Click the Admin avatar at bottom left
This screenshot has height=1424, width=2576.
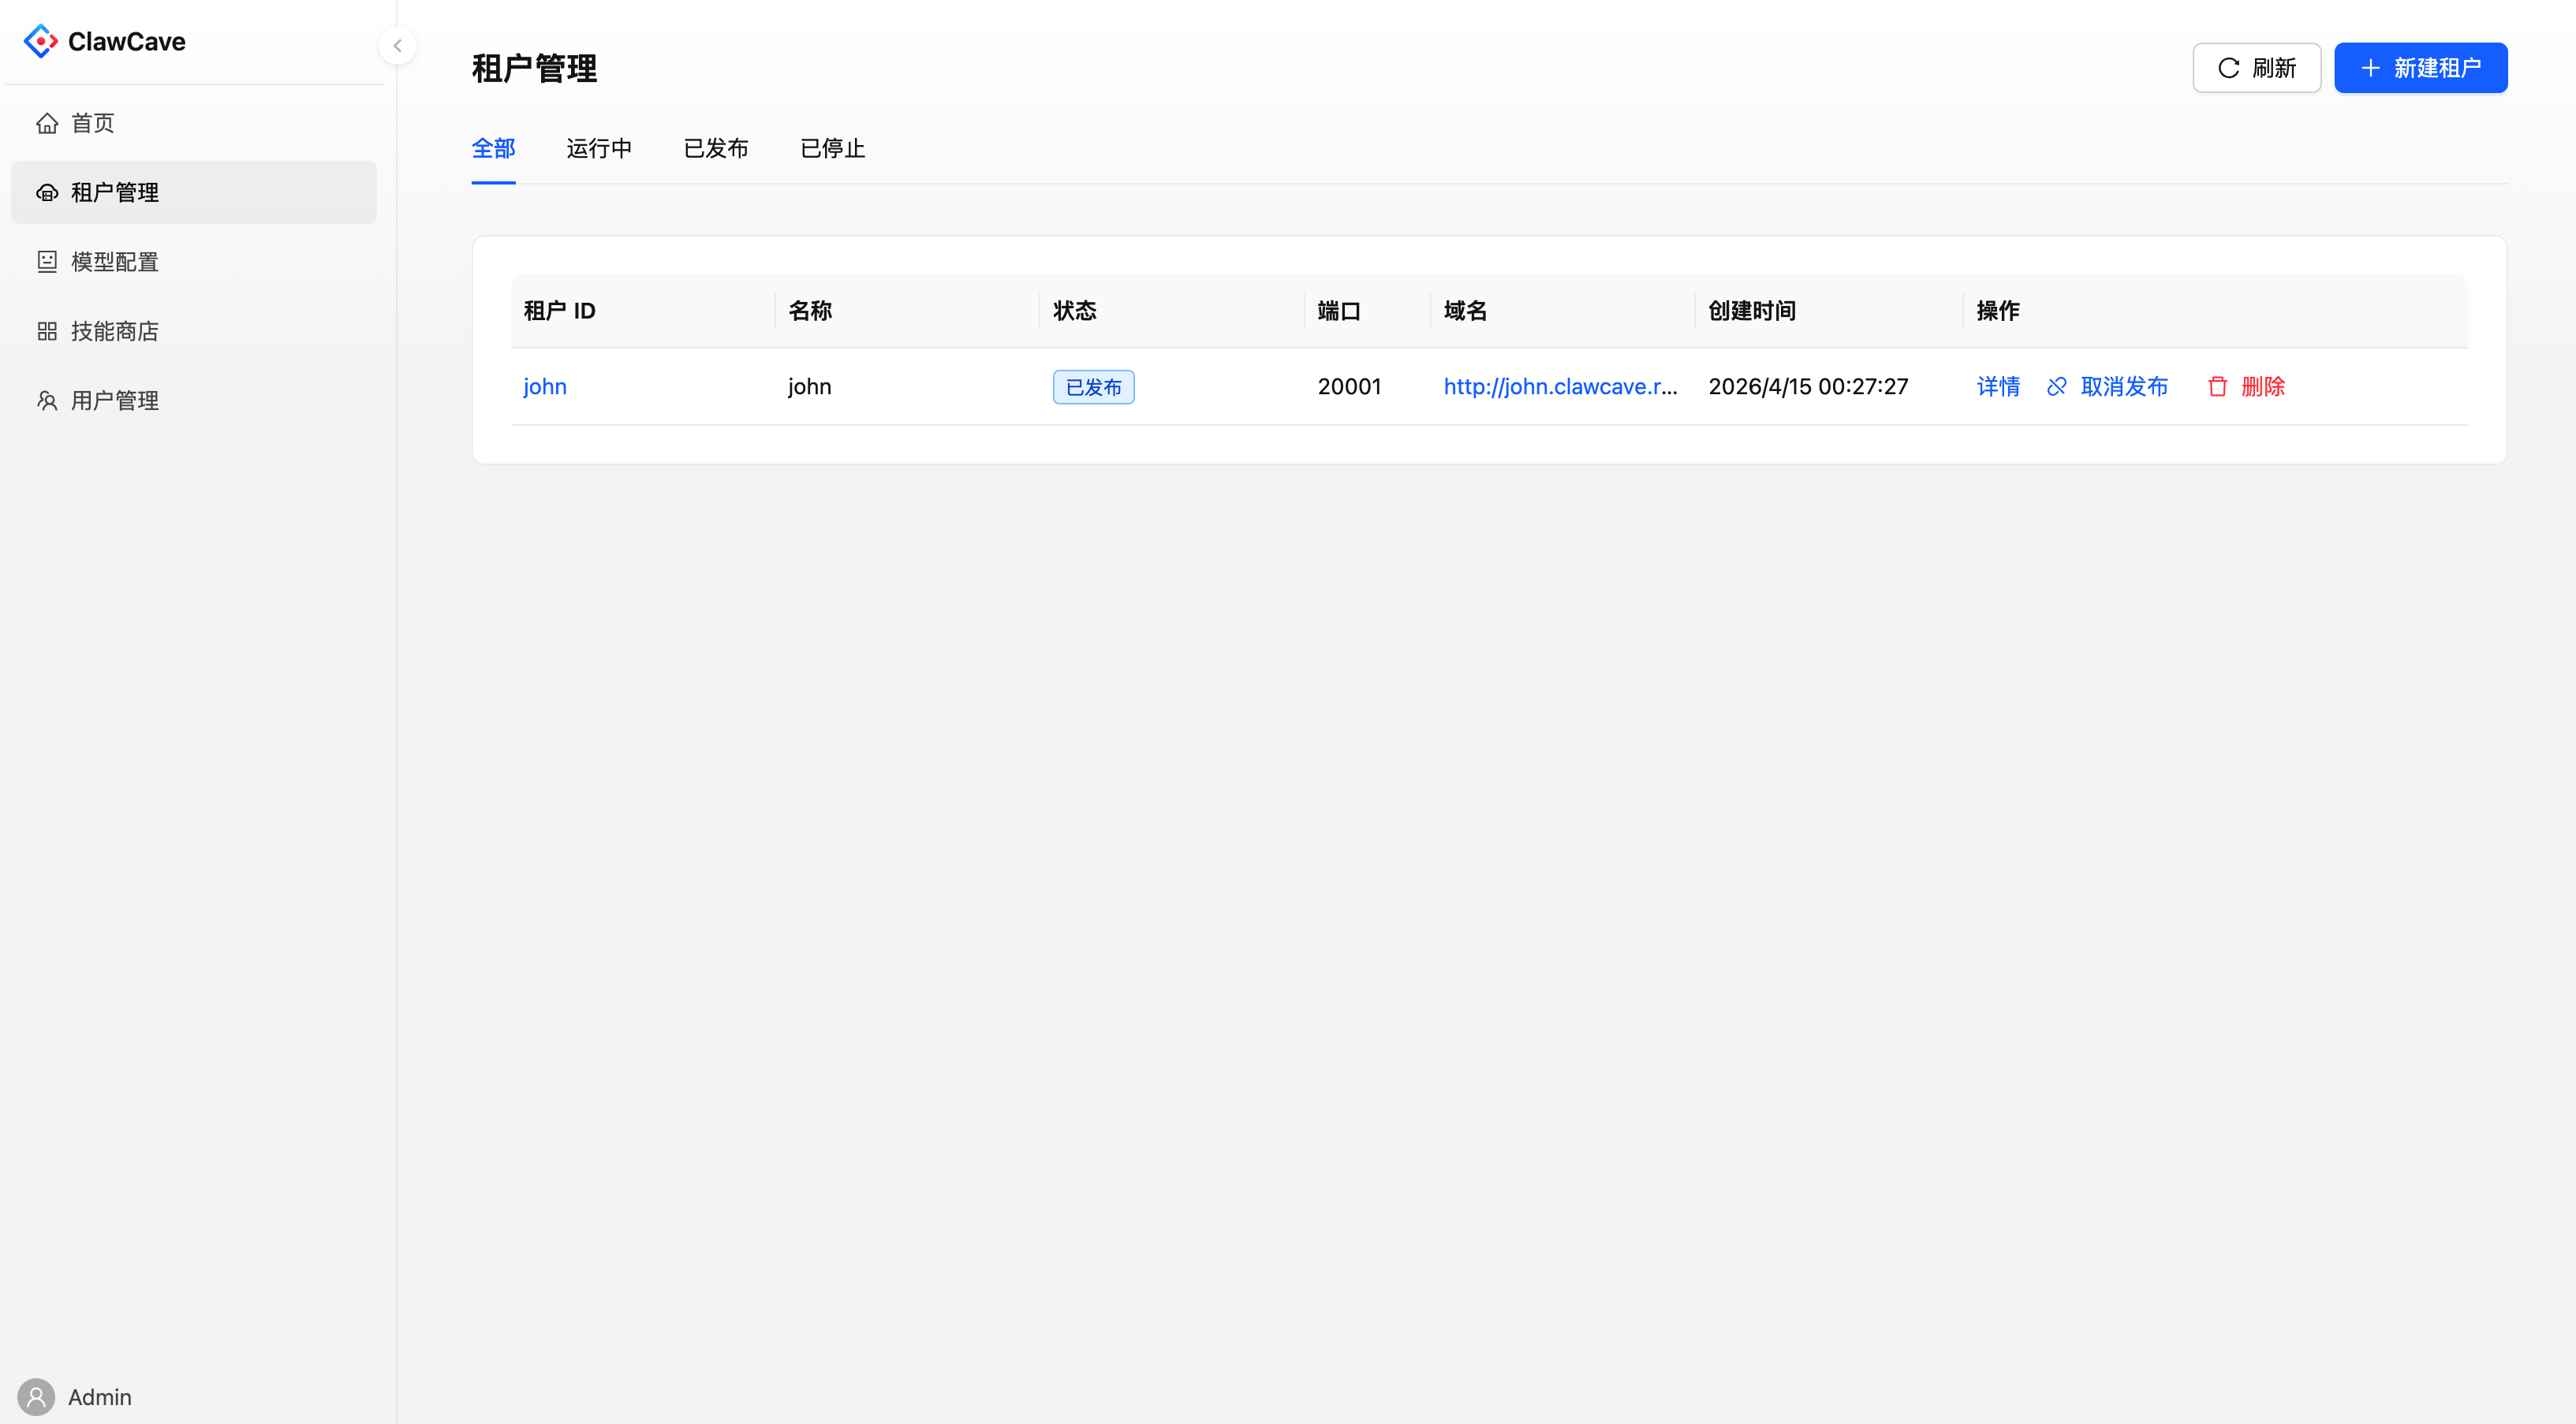(38, 1397)
